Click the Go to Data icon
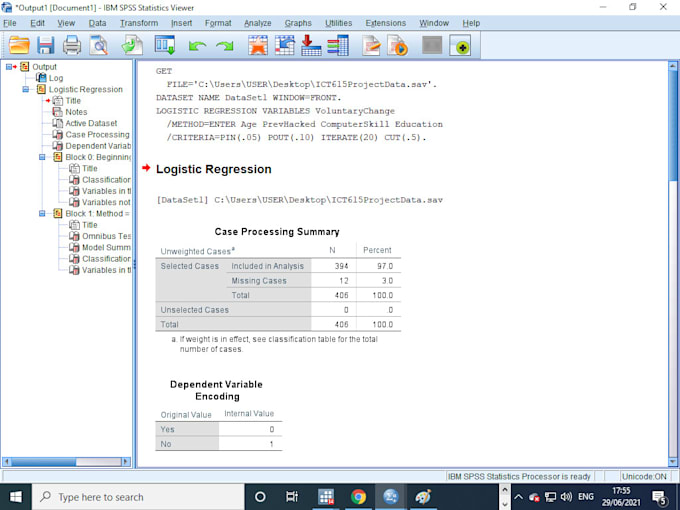Screen dimensions: 680x510 258,45
